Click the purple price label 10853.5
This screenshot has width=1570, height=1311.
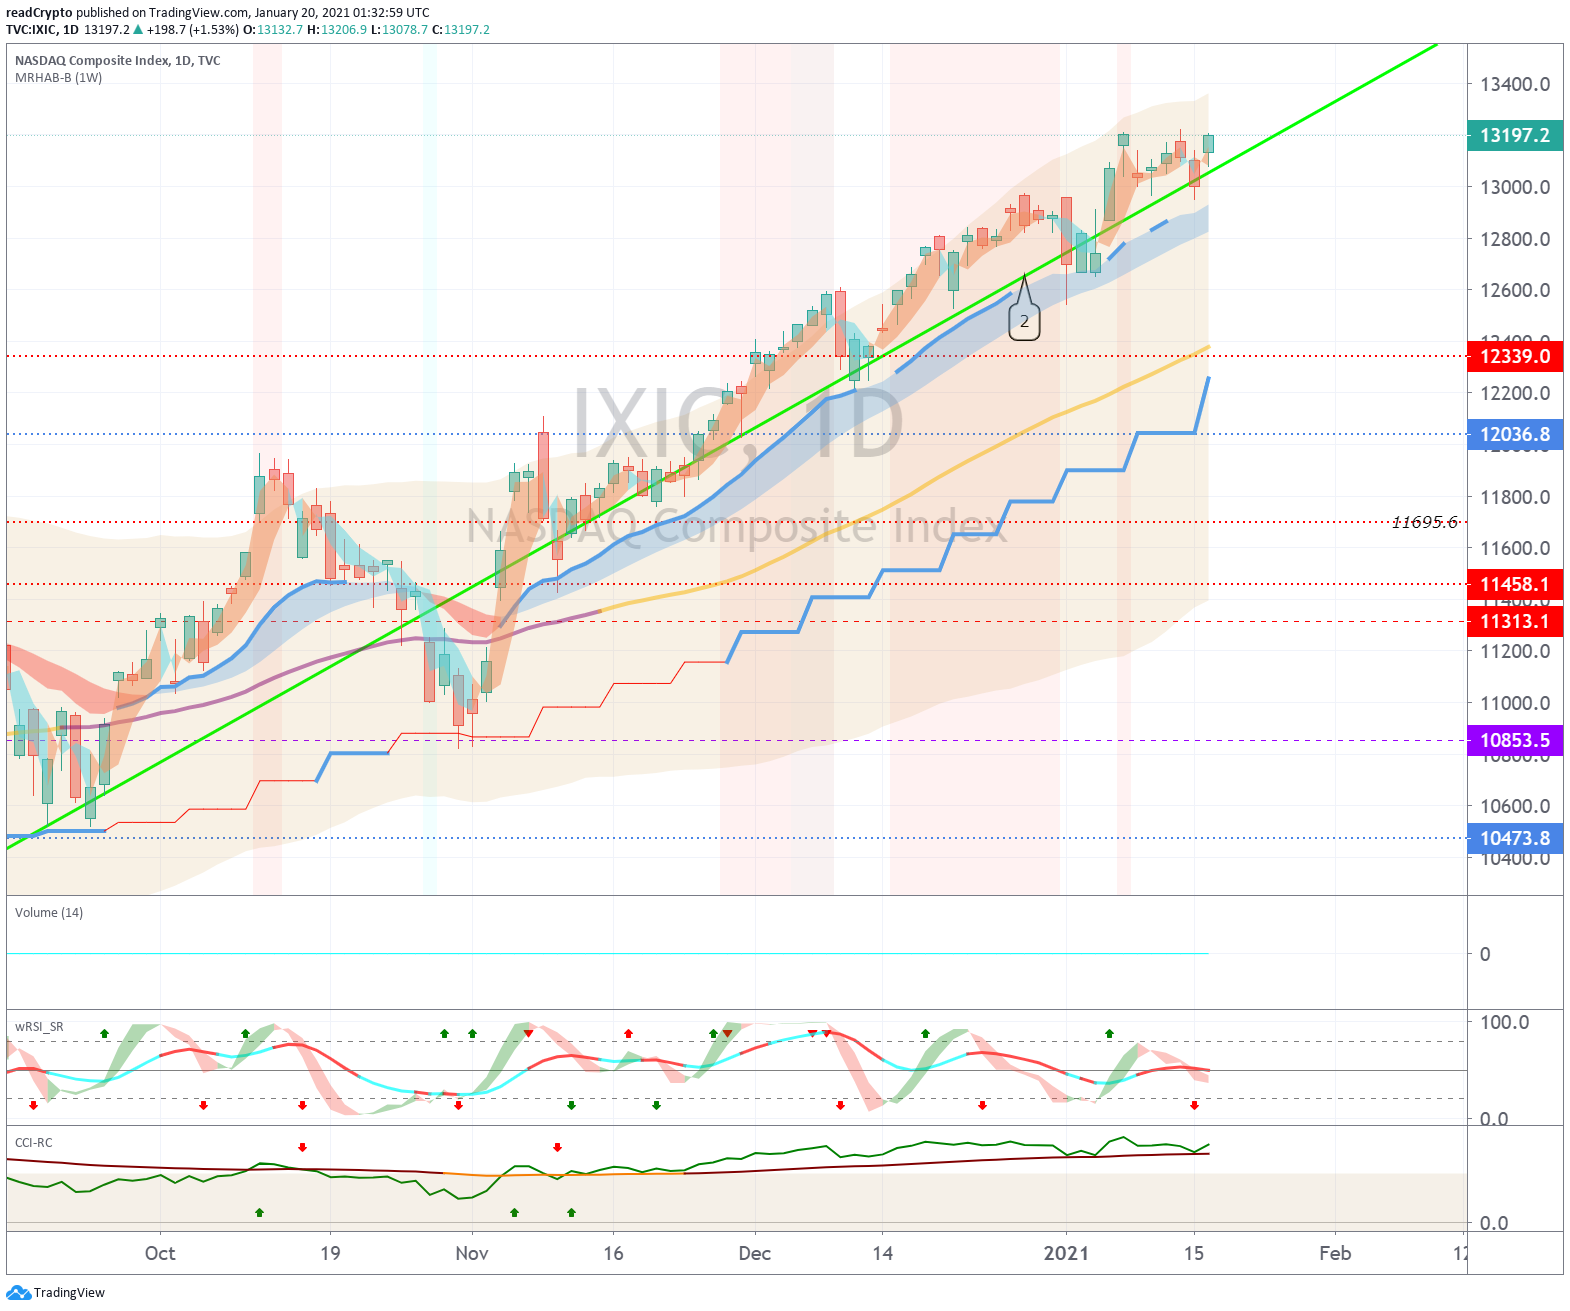tap(1515, 741)
